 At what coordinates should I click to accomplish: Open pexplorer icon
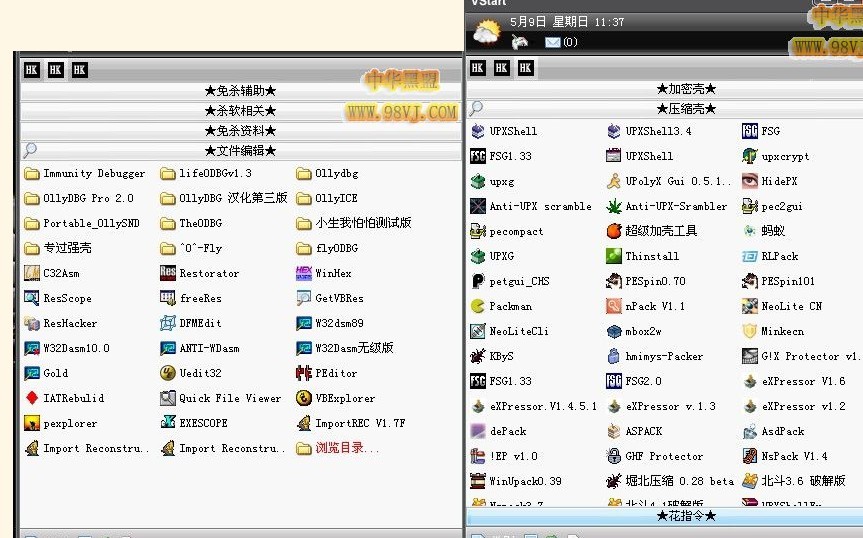32,423
